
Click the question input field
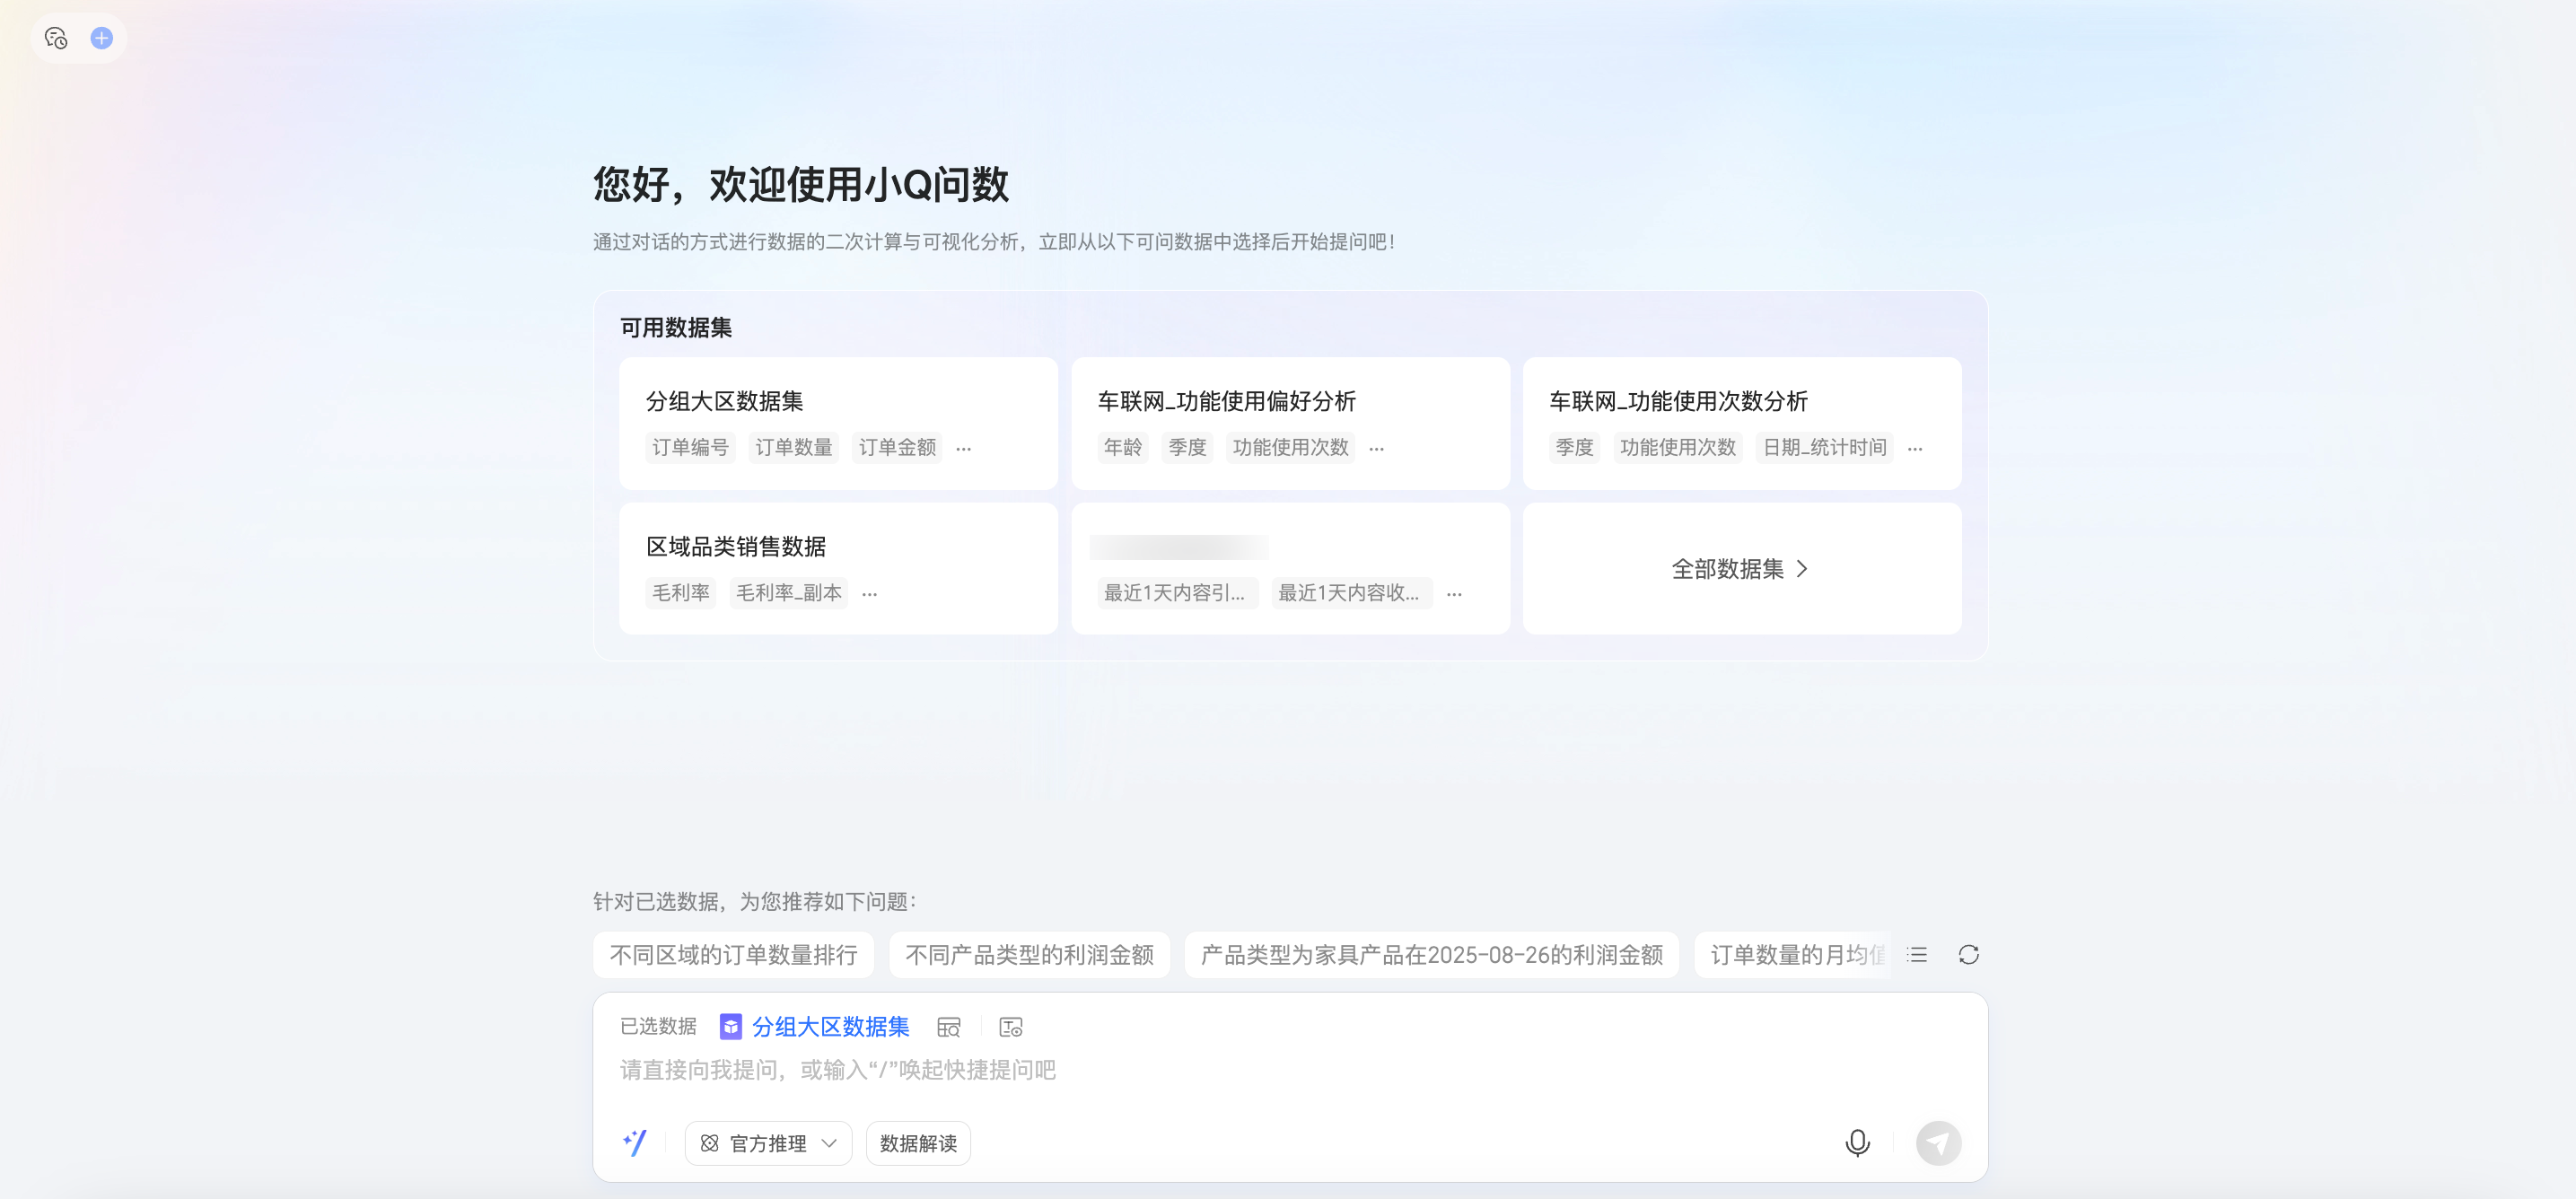[1290, 1070]
